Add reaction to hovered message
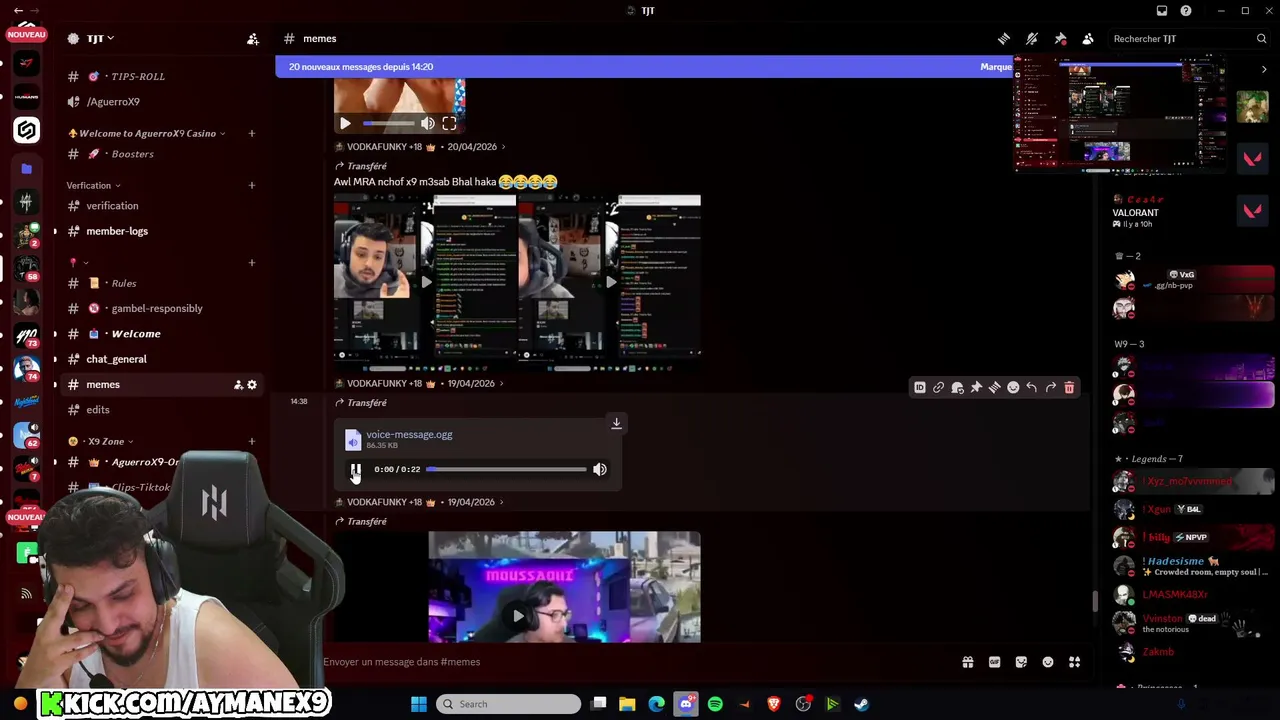Image resolution: width=1280 pixels, height=720 pixels. click(x=1013, y=388)
